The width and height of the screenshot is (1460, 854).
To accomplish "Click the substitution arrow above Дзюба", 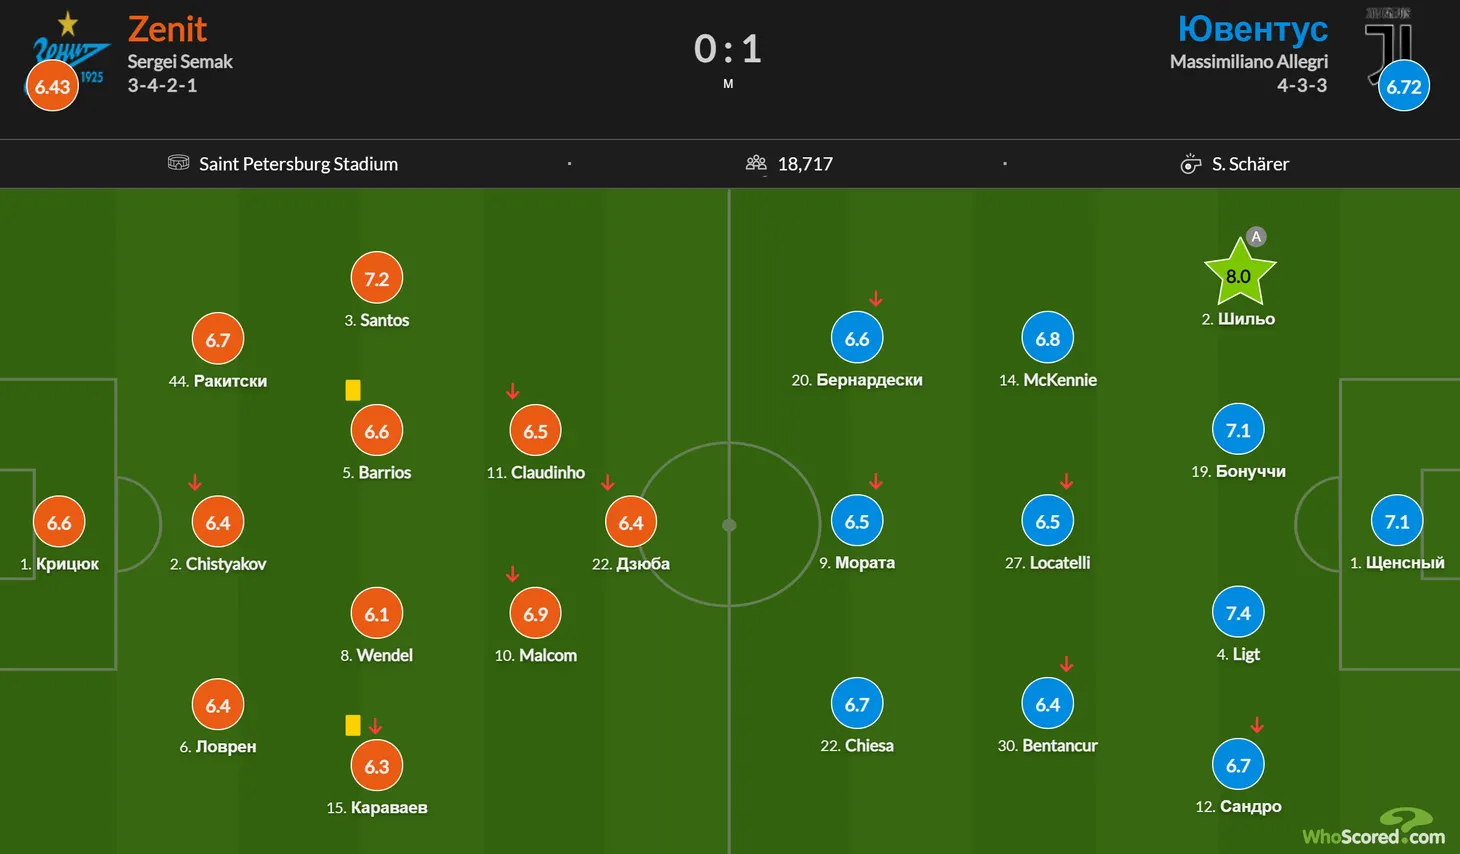I will pos(608,483).
